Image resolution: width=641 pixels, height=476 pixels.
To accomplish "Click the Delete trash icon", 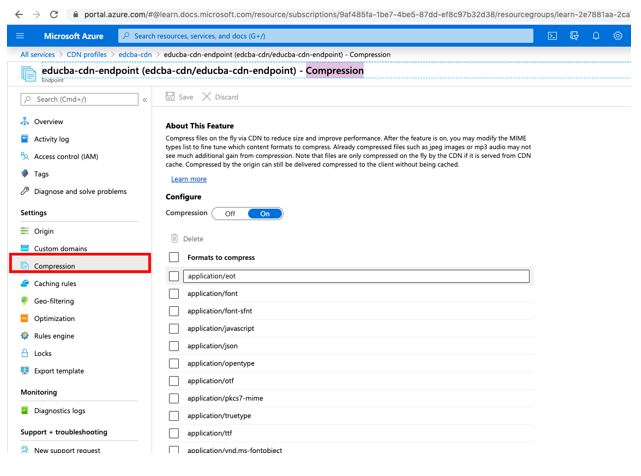I will [174, 238].
